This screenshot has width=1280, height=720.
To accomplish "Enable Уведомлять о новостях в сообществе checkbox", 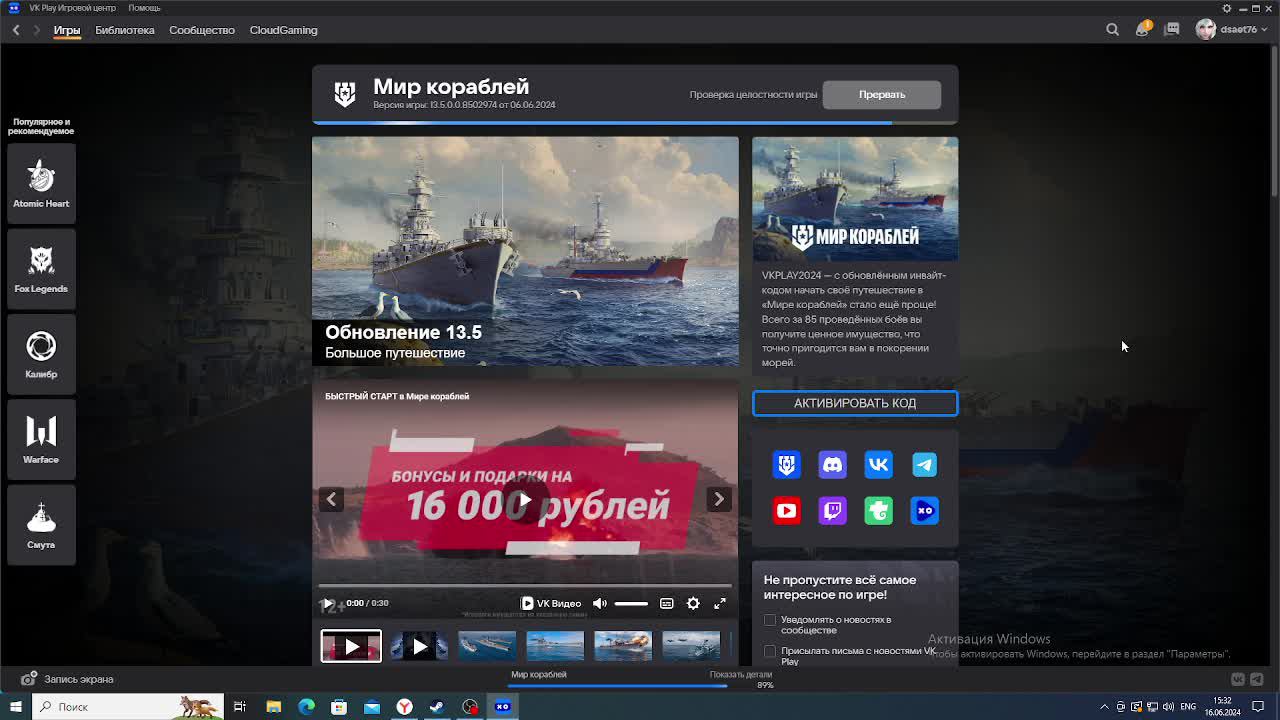I will (770, 620).
